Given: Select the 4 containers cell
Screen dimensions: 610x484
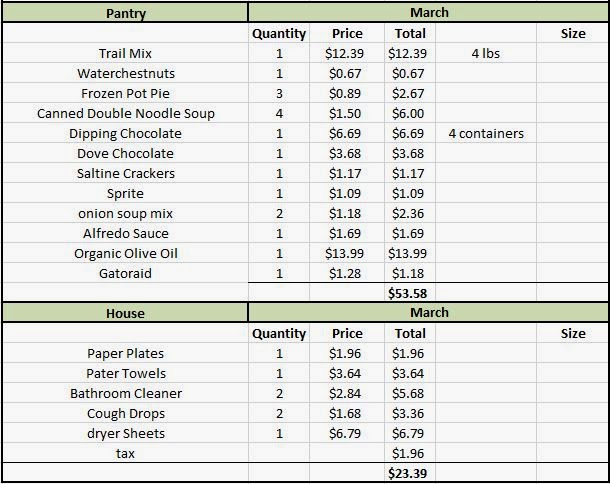Looking at the screenshot, I should click(x=486, y=133).
